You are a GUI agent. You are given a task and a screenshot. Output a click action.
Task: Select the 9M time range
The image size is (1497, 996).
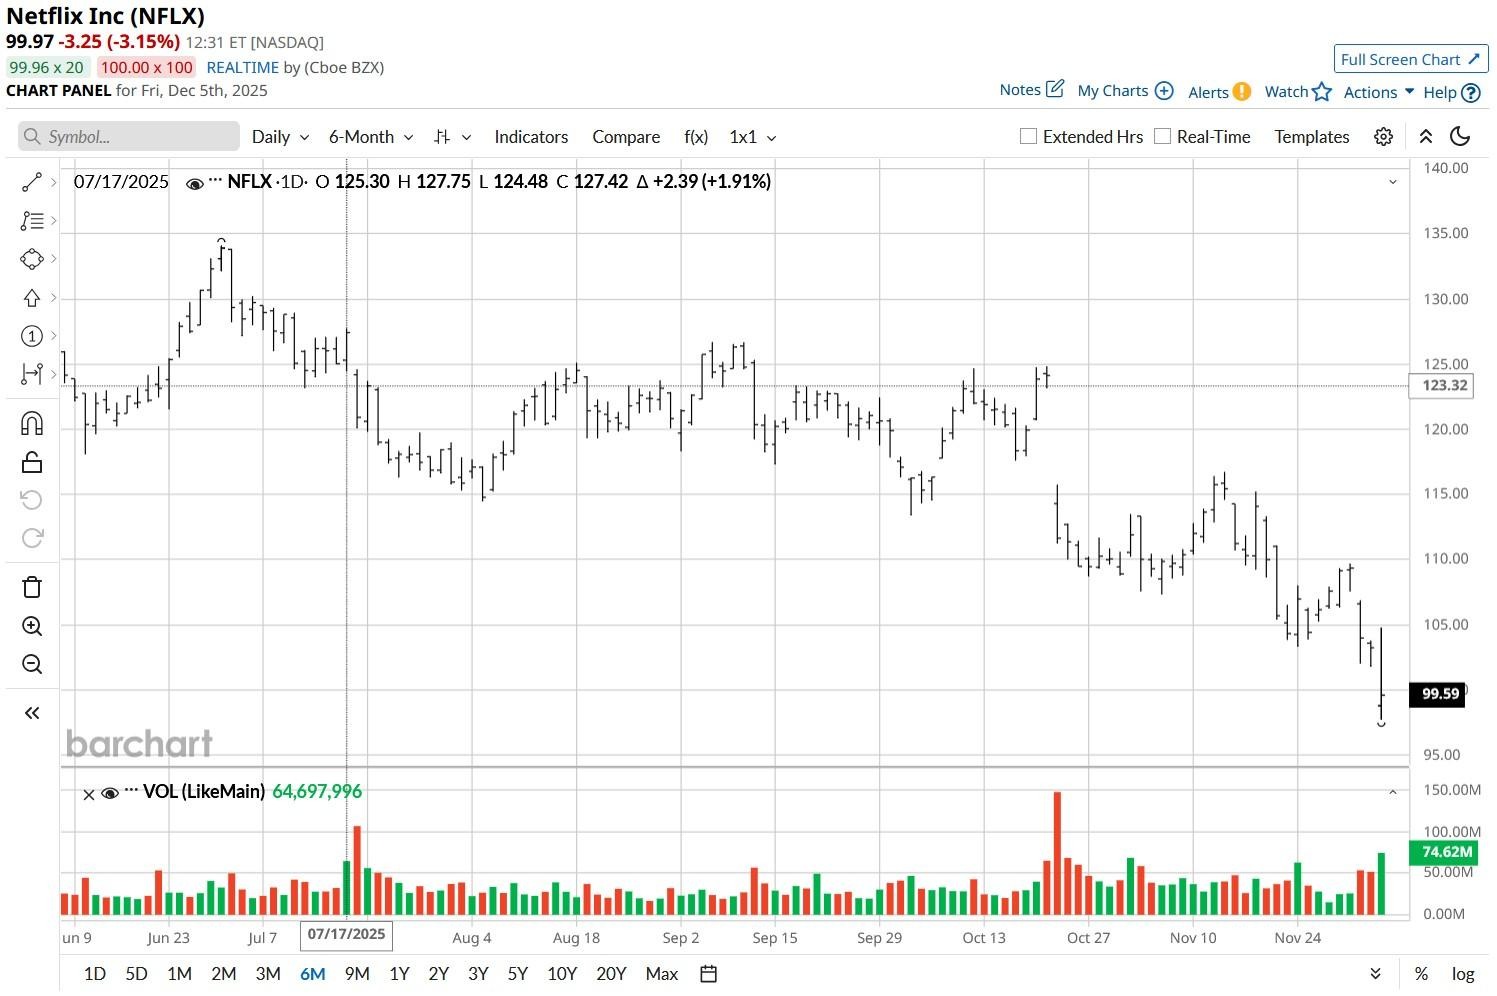coord(357,974)
